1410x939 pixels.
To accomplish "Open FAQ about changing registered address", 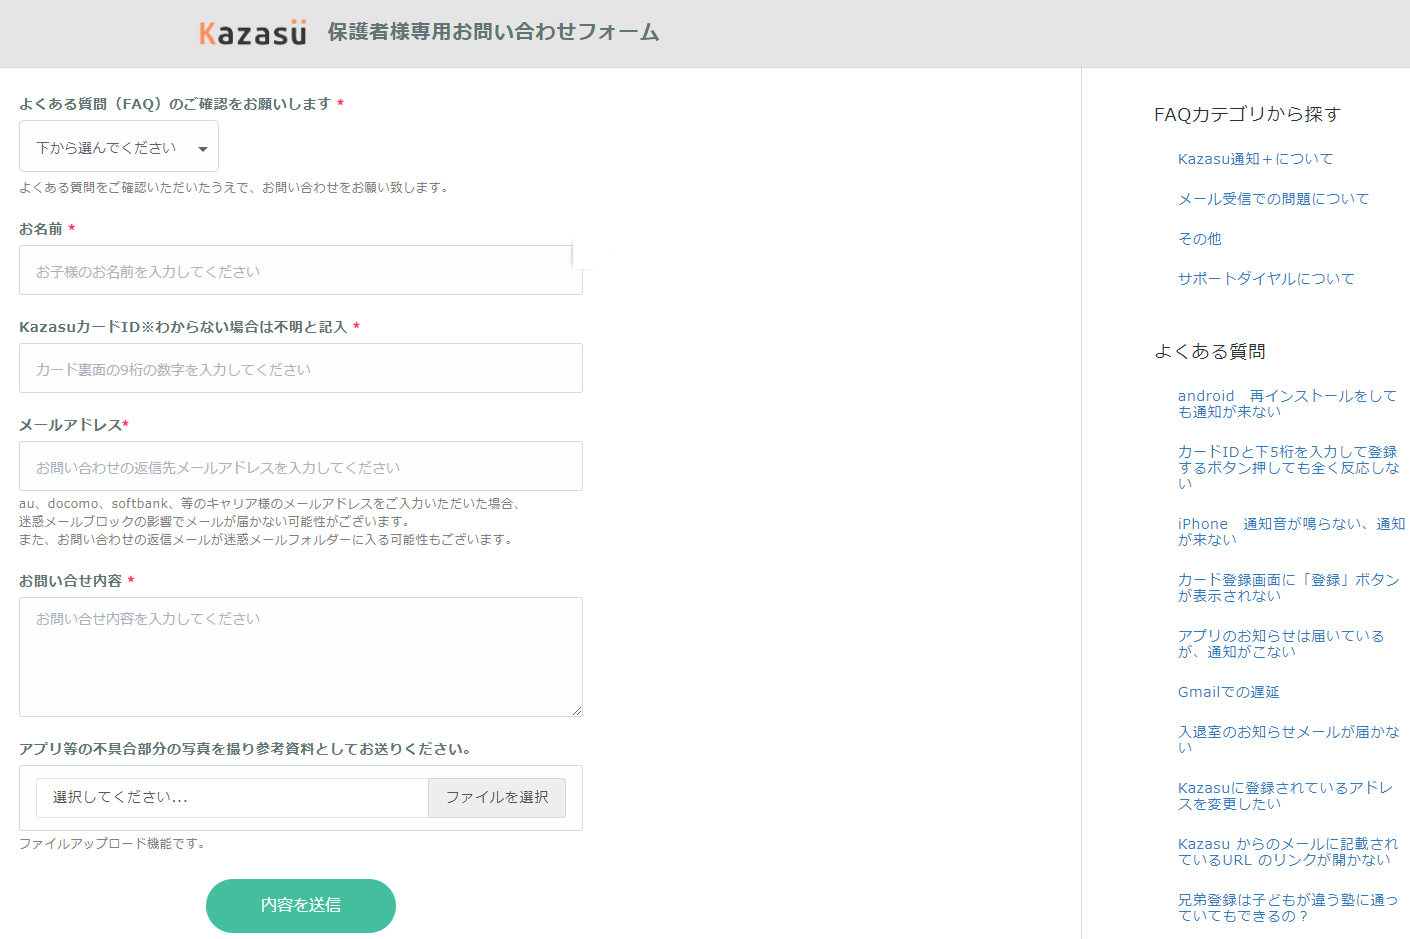I will tap(1284, 796).
